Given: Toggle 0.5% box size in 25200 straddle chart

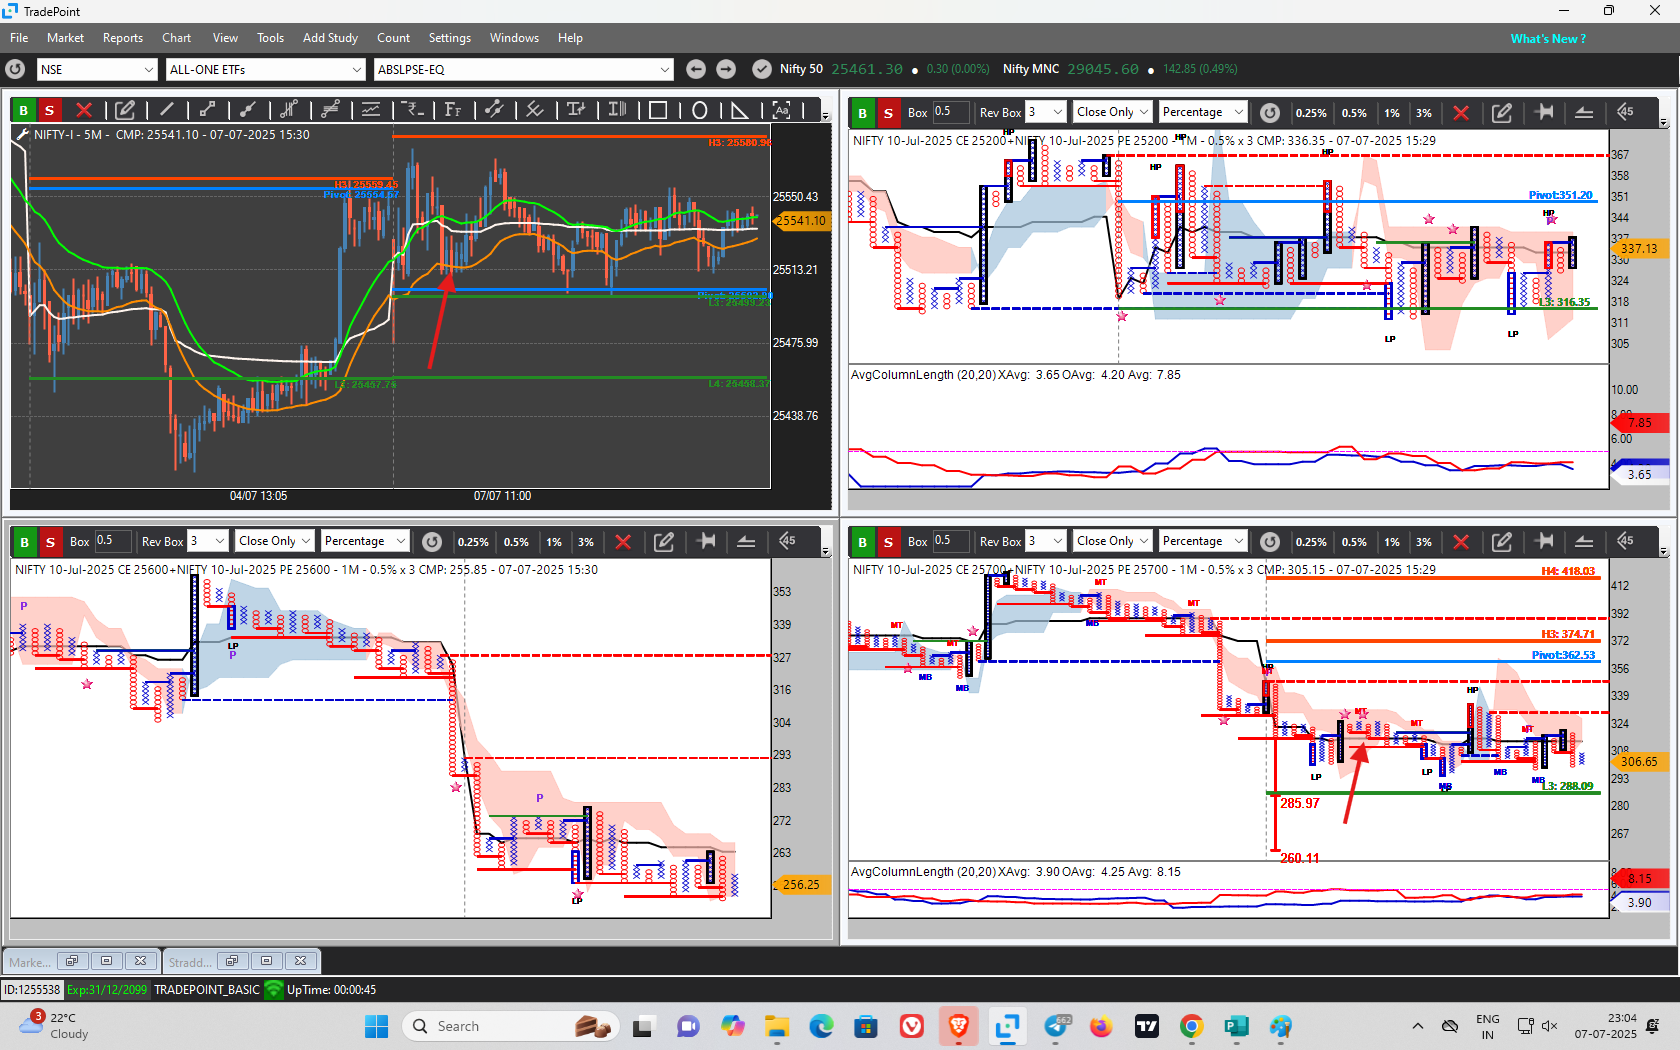Looking at the screenshot, I should tap(1354, 113).
